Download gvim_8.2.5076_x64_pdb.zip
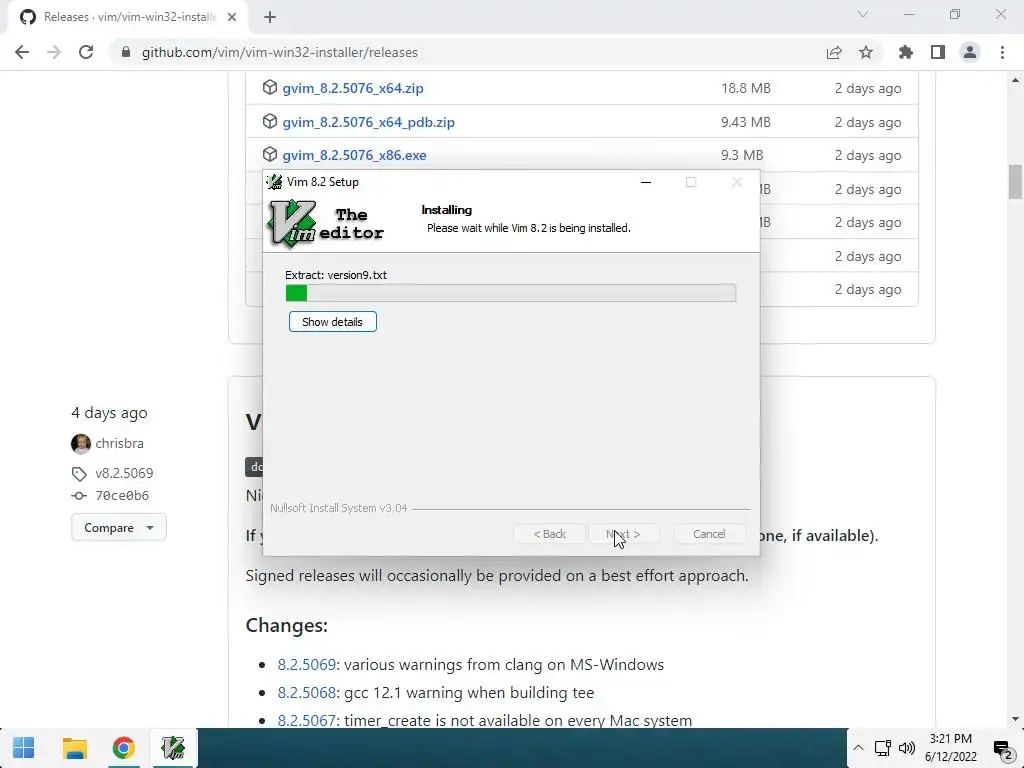This screenshot has height=768, width=1024. click(x=368, y=122)
